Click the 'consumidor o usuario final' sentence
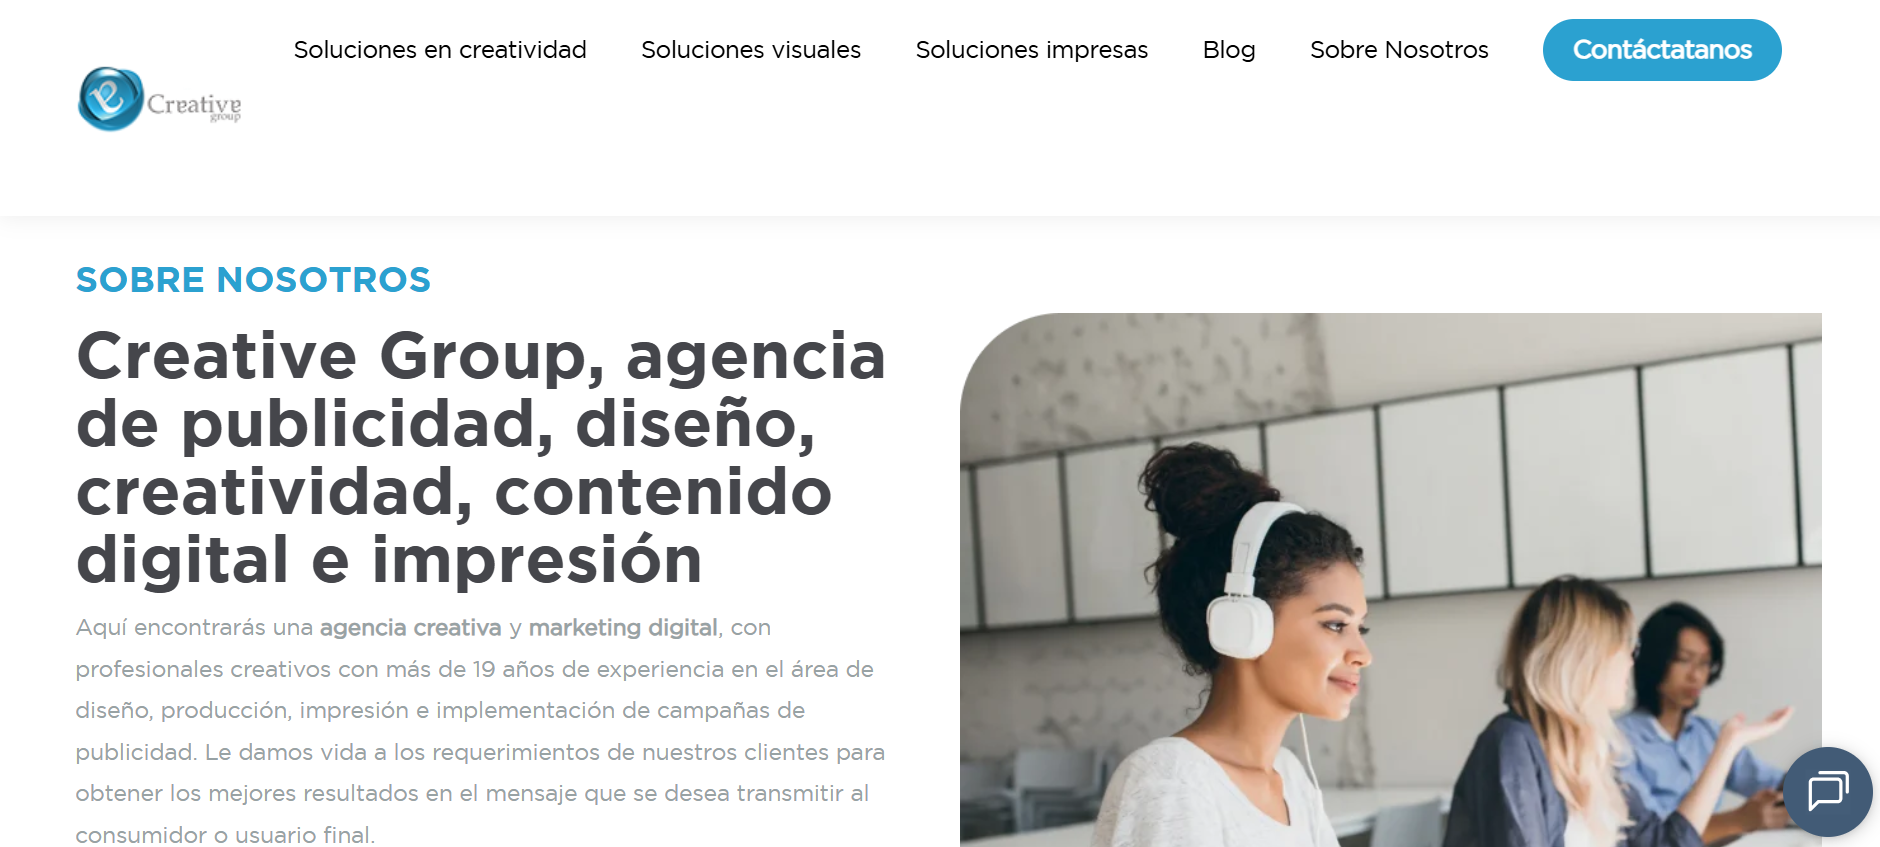Viewport: 1880px width, 847px height. [225, 835]
